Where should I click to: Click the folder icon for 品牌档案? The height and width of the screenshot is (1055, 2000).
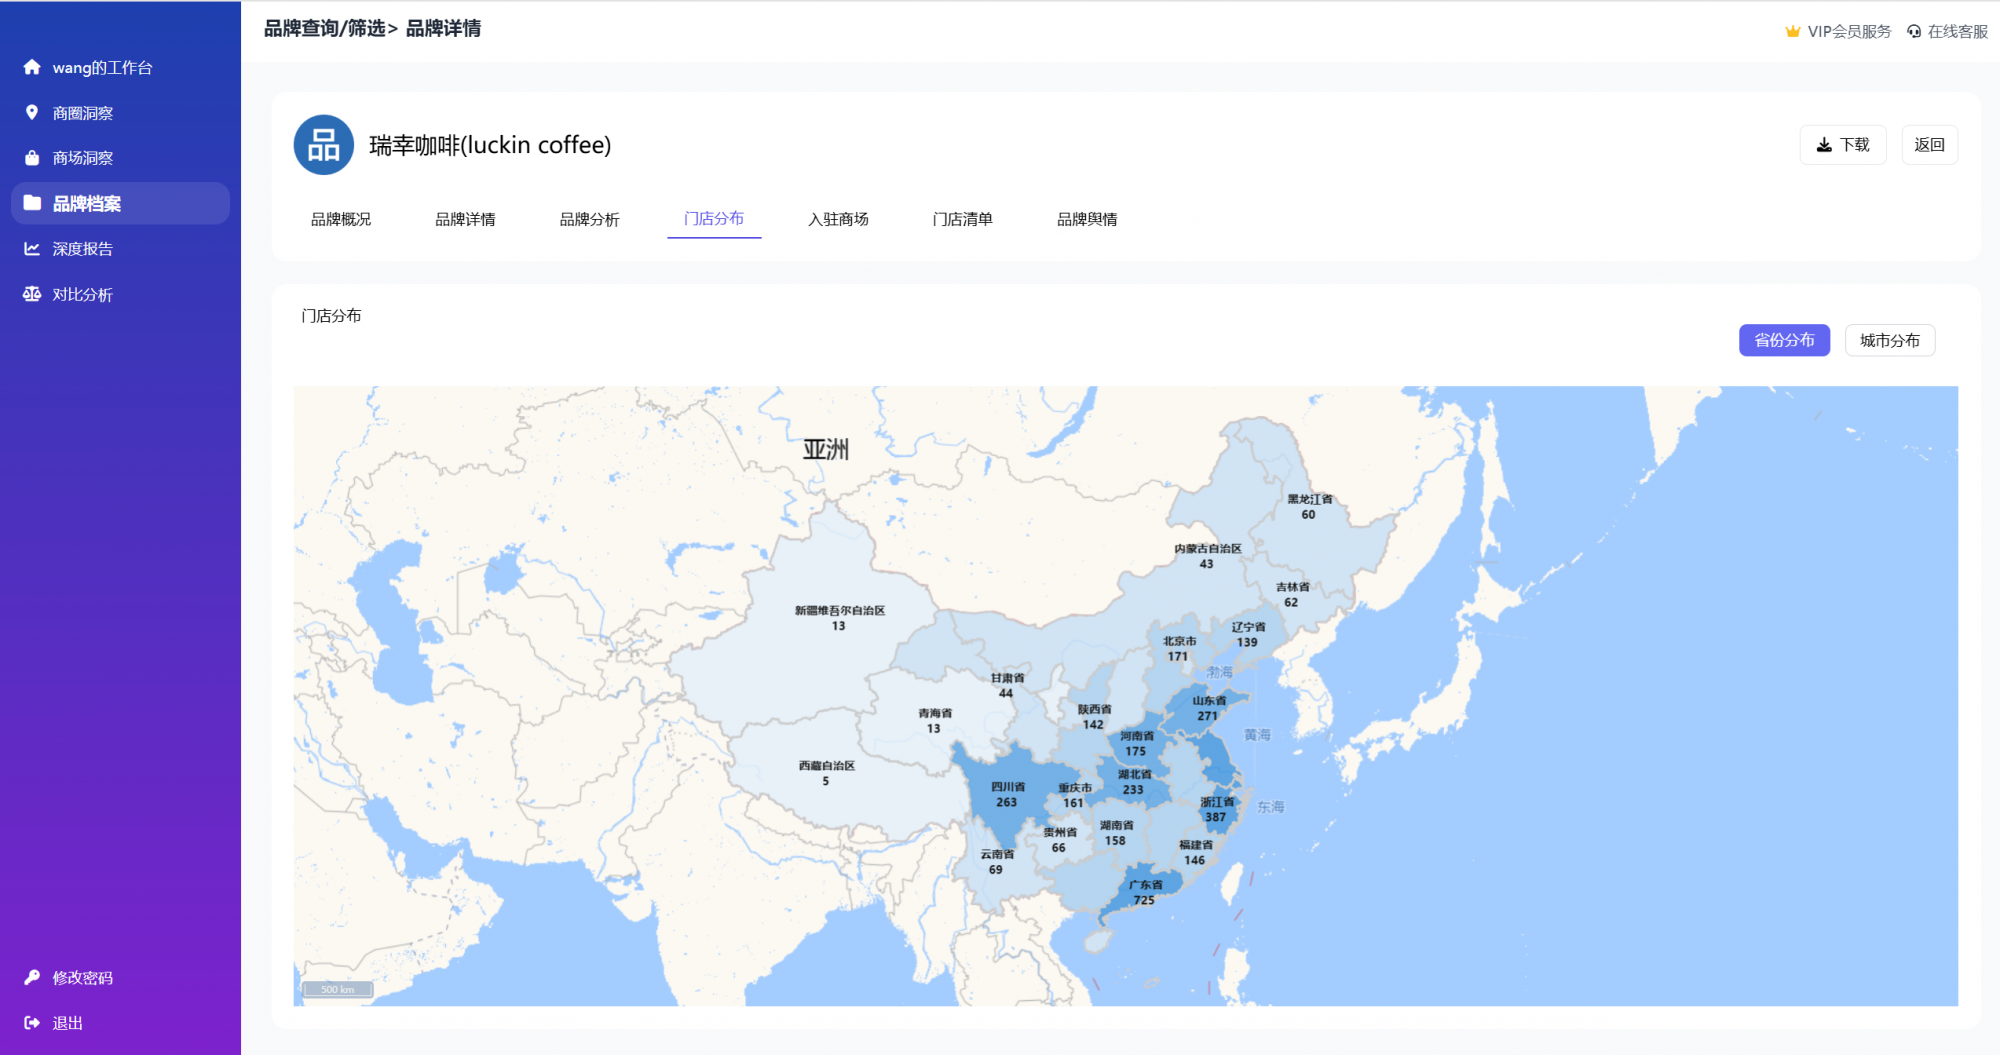[x=32, y=203]
